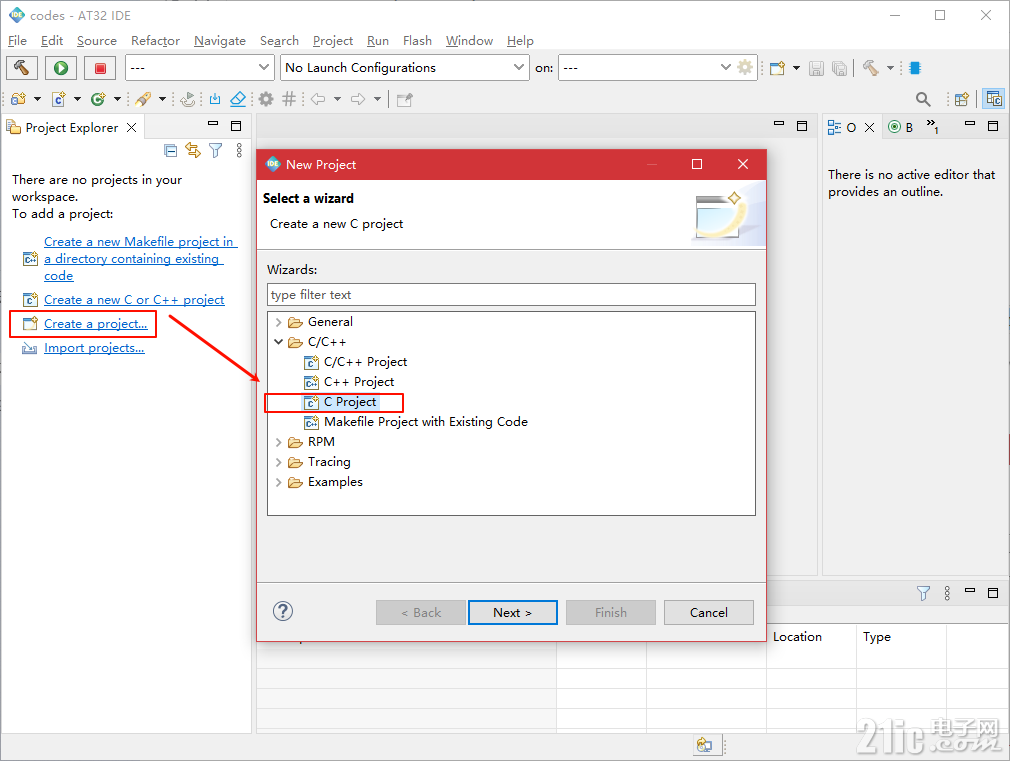
Task: Click the green New Class toolbar icon
Action: pos(98,99)
